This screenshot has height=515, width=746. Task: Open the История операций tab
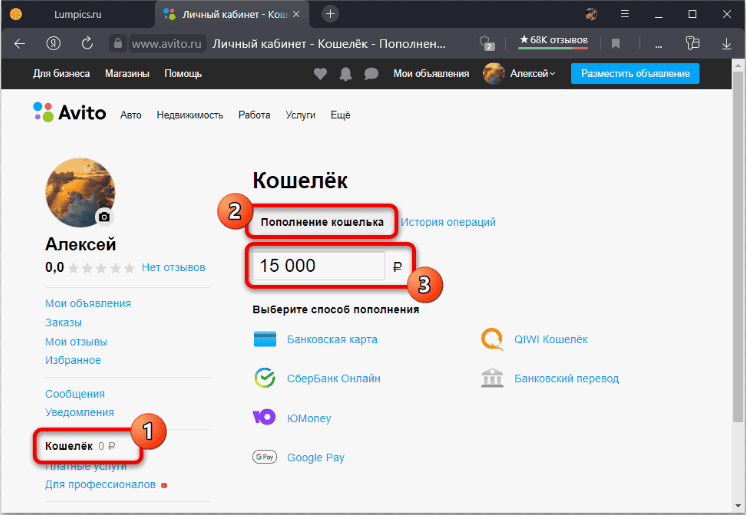click(x=448, y=222)
